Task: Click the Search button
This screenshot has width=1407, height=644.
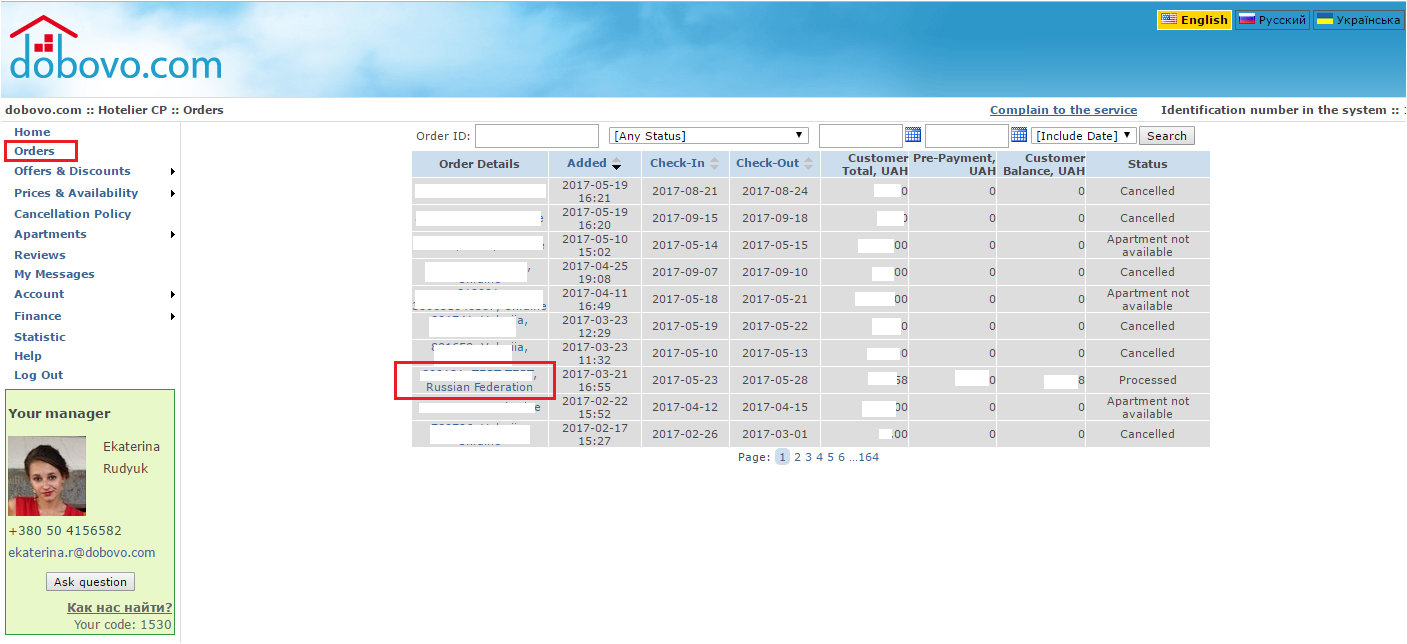Action: pos(1167,136)
